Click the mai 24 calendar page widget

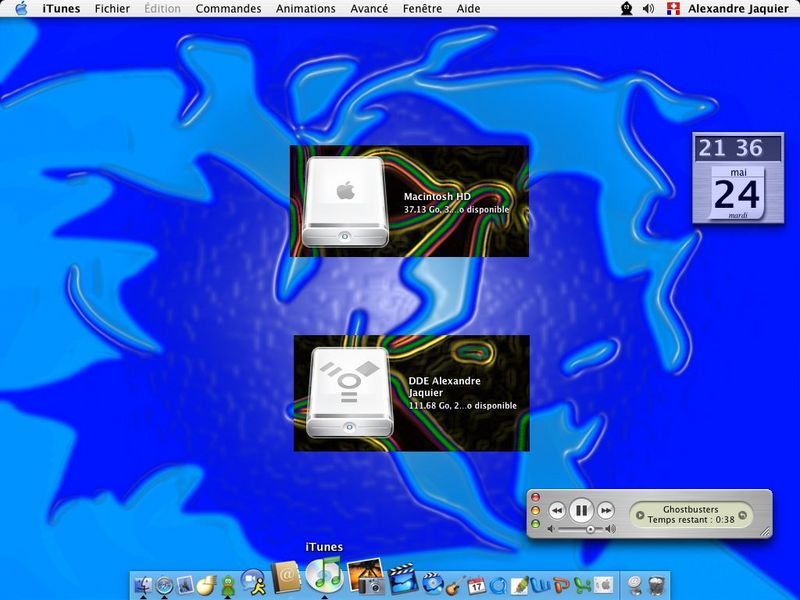738,193
